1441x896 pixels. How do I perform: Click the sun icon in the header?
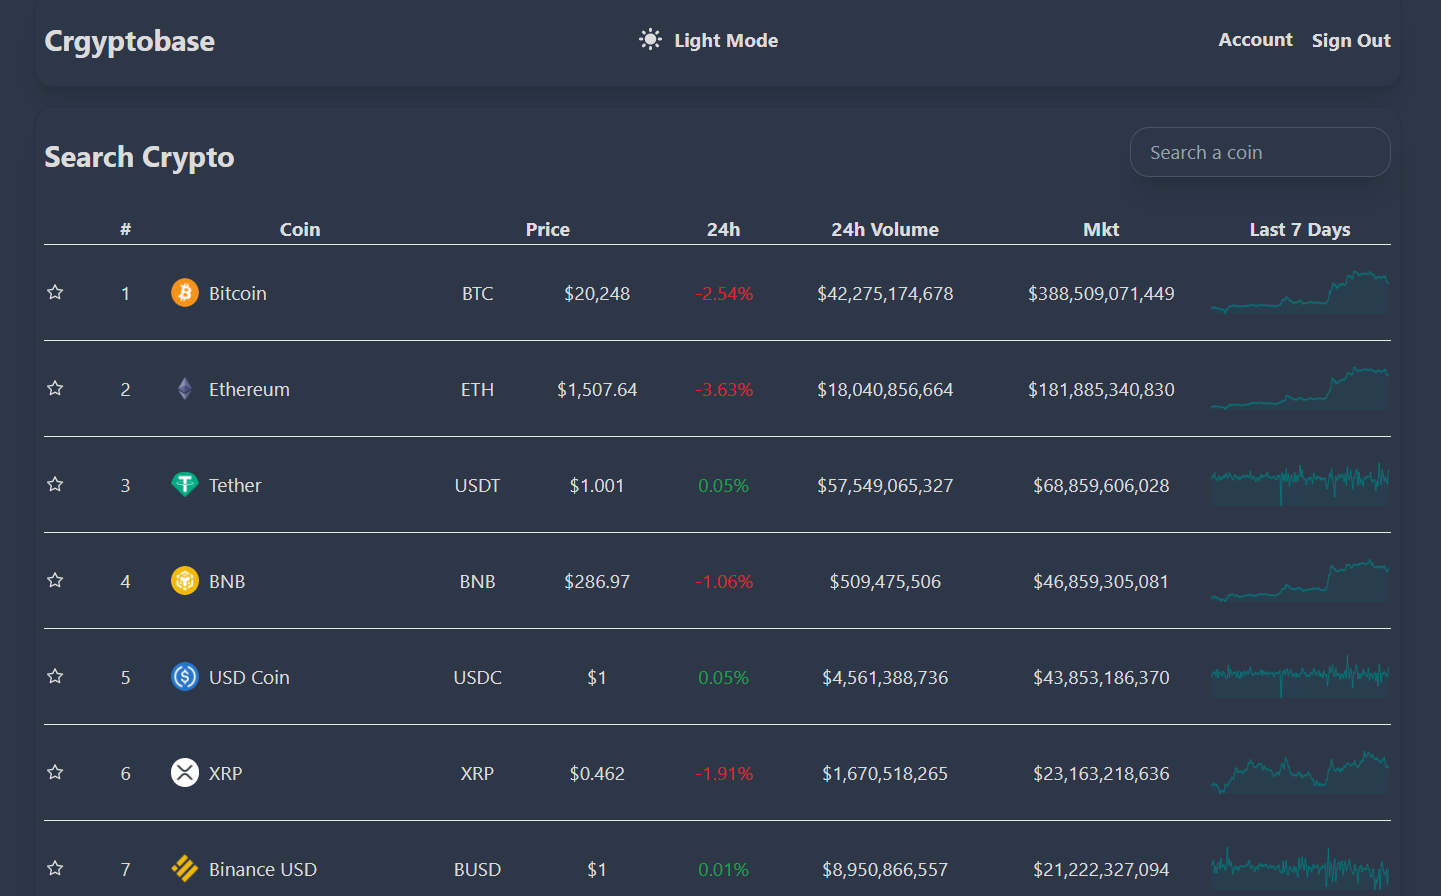(x=650, y=40)
